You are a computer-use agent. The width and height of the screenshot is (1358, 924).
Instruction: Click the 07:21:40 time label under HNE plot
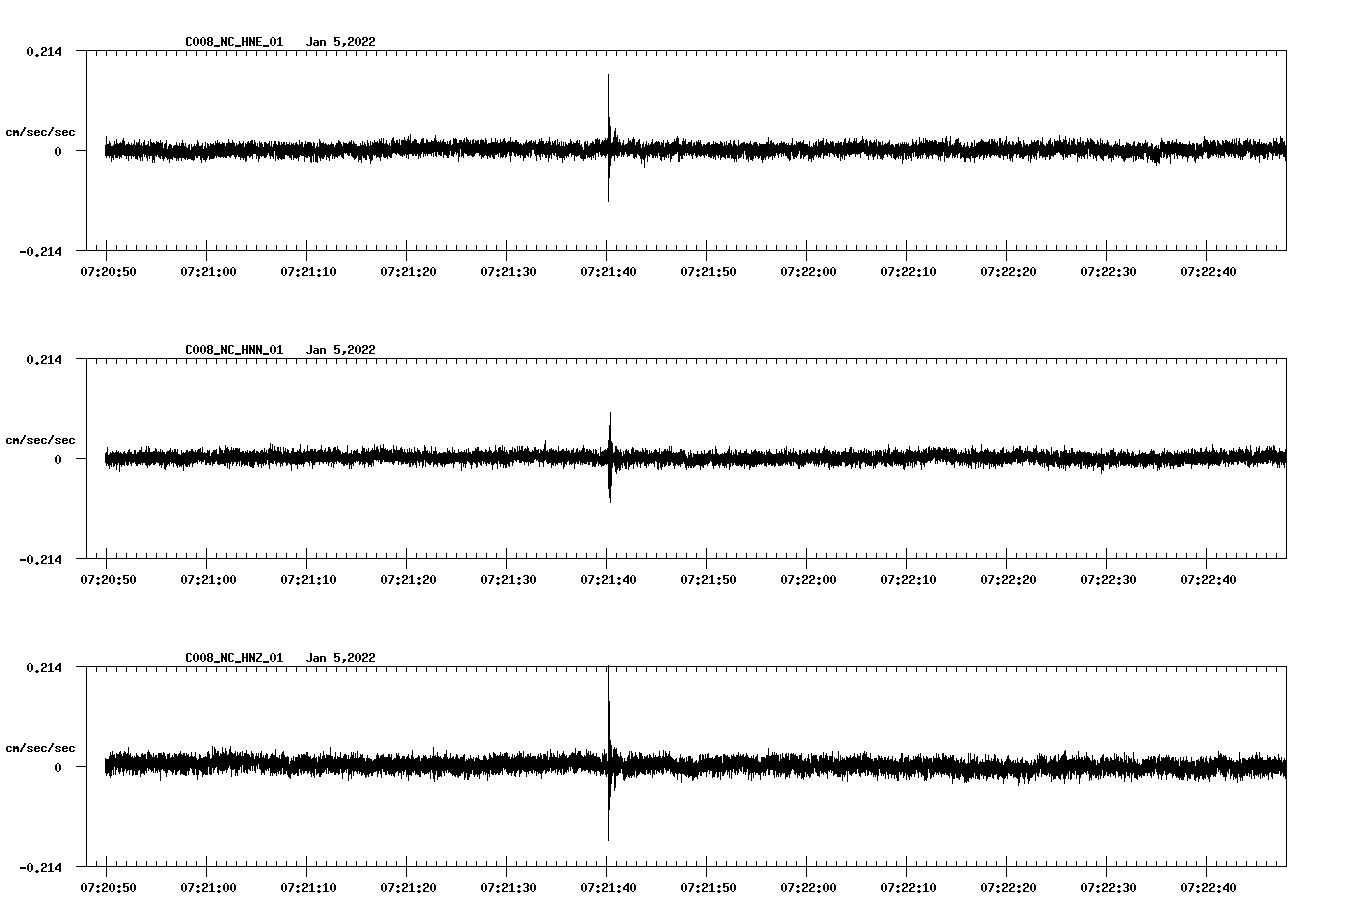[x=608, y=272]
